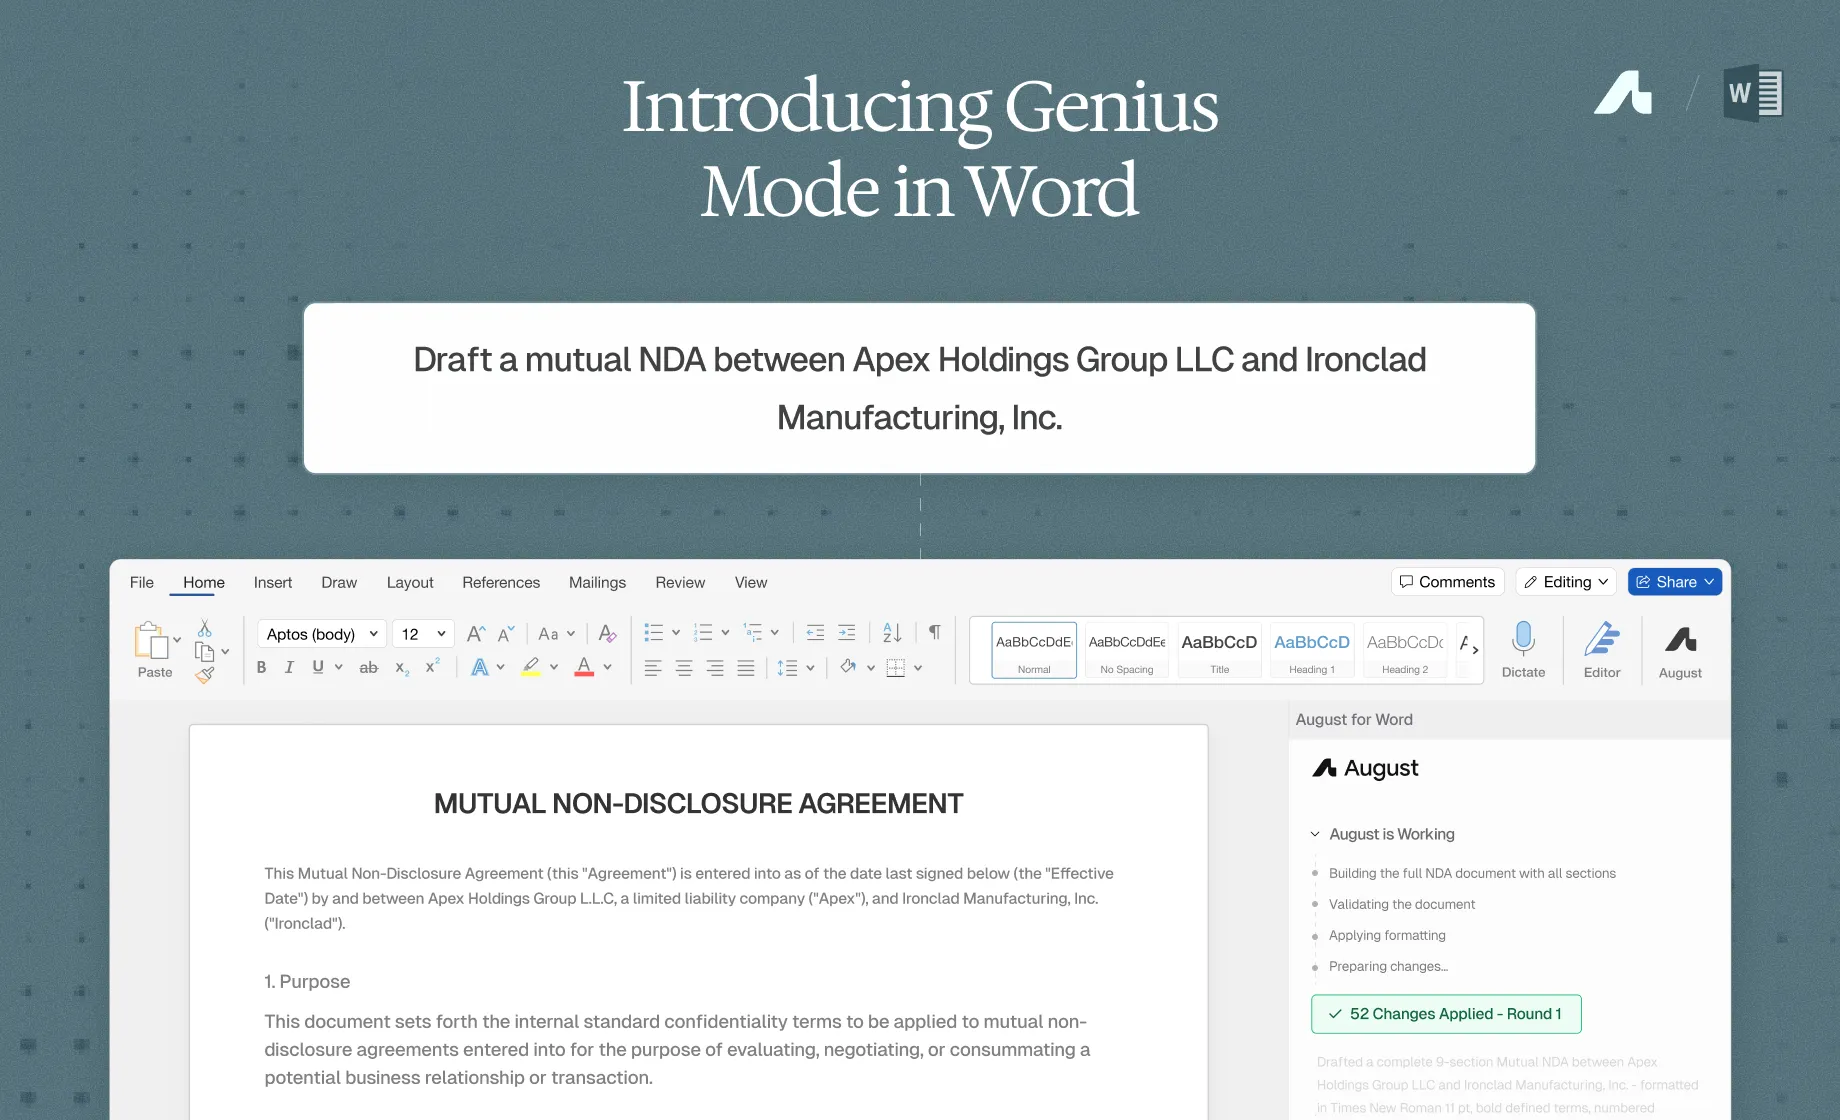Switch to the Mailings tab

pos(597,582)
